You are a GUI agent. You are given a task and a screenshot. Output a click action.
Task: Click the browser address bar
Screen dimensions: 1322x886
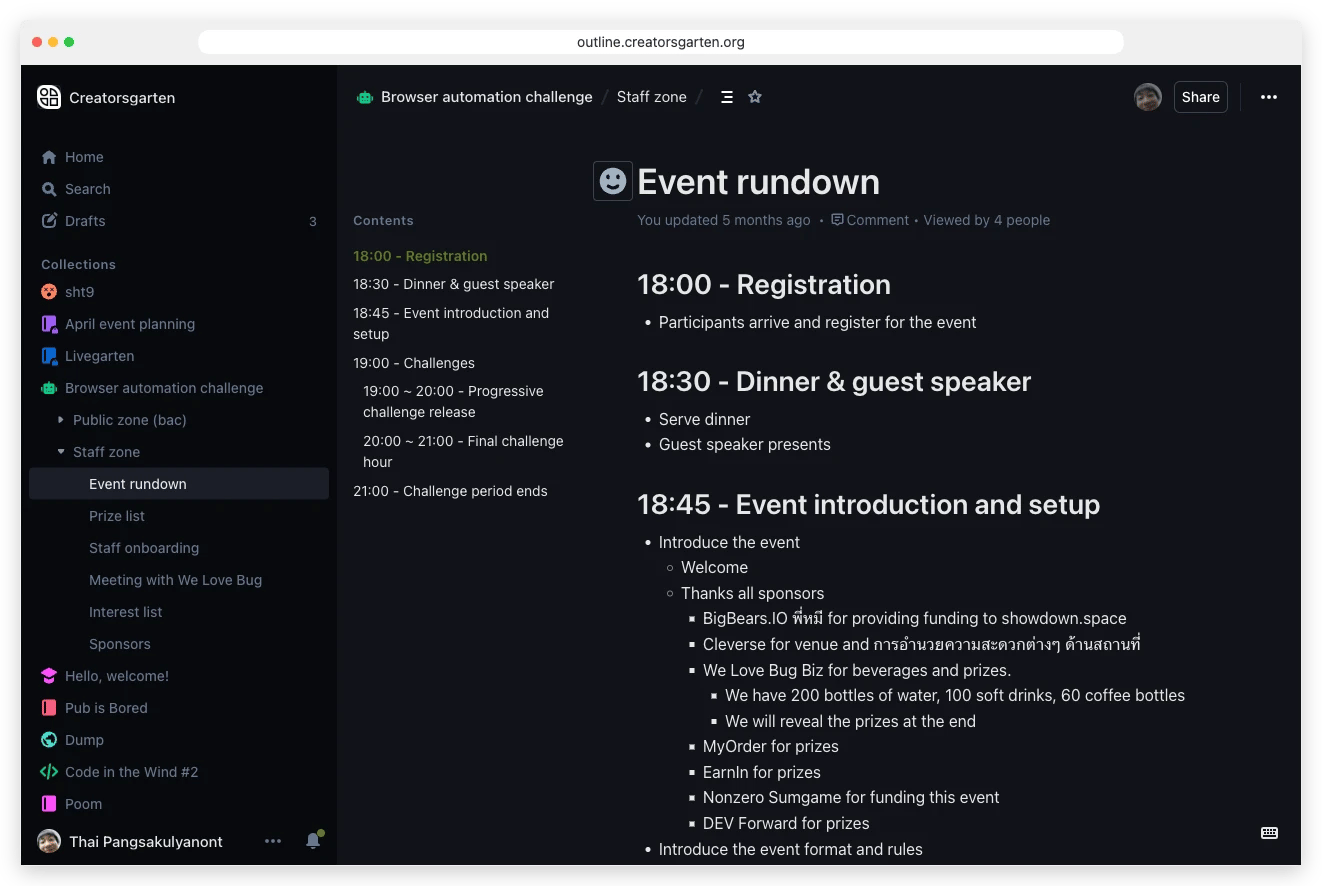coord(661,42)
